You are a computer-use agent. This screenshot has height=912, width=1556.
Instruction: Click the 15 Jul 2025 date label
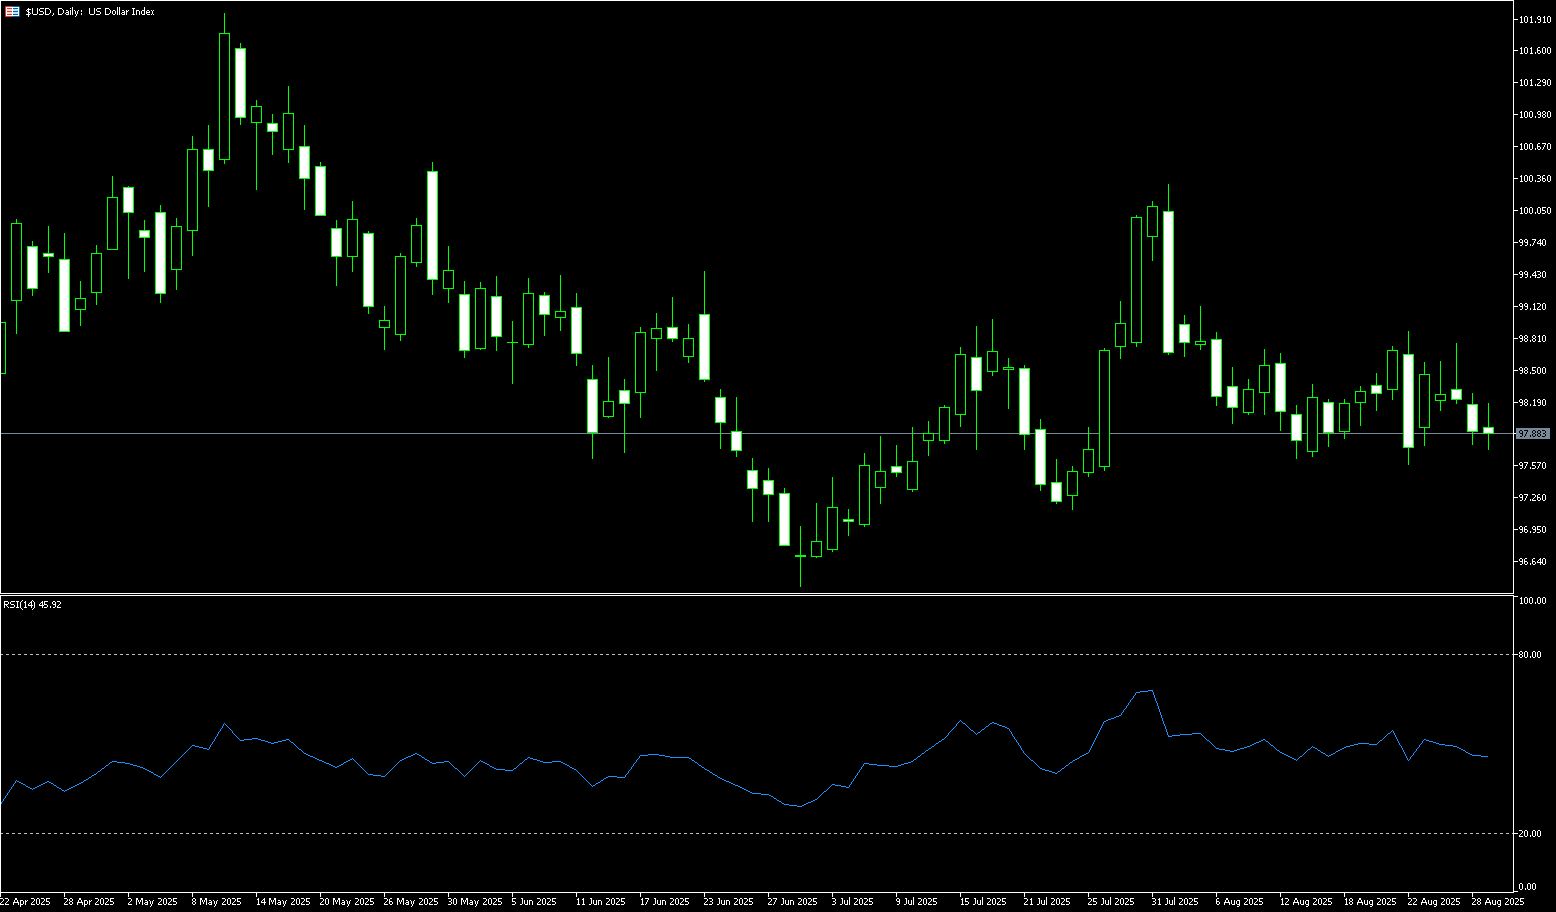point(983,902)
